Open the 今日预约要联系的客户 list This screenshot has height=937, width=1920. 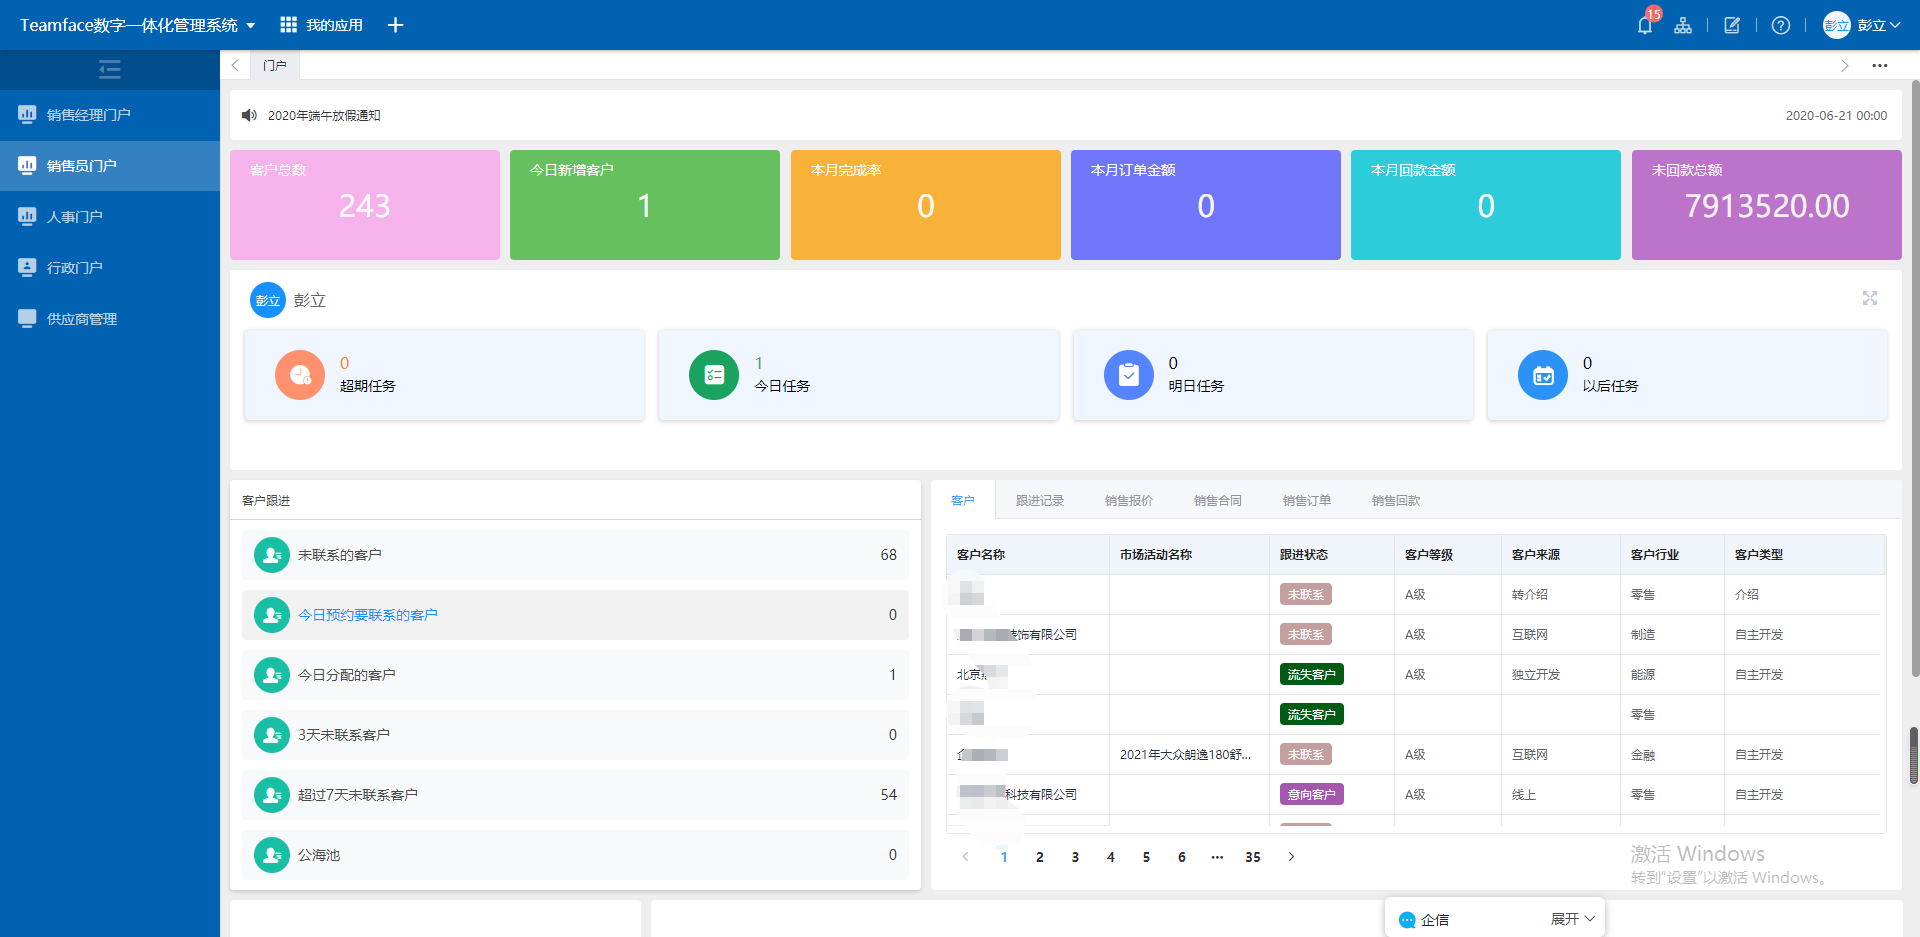coord(368,615)
